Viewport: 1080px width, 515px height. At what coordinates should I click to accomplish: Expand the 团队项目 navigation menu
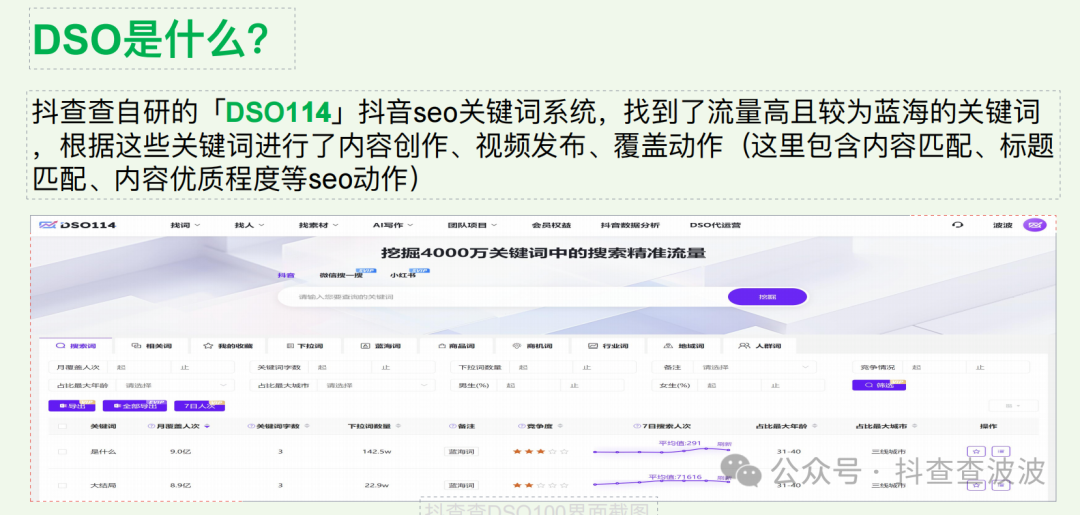472,225
